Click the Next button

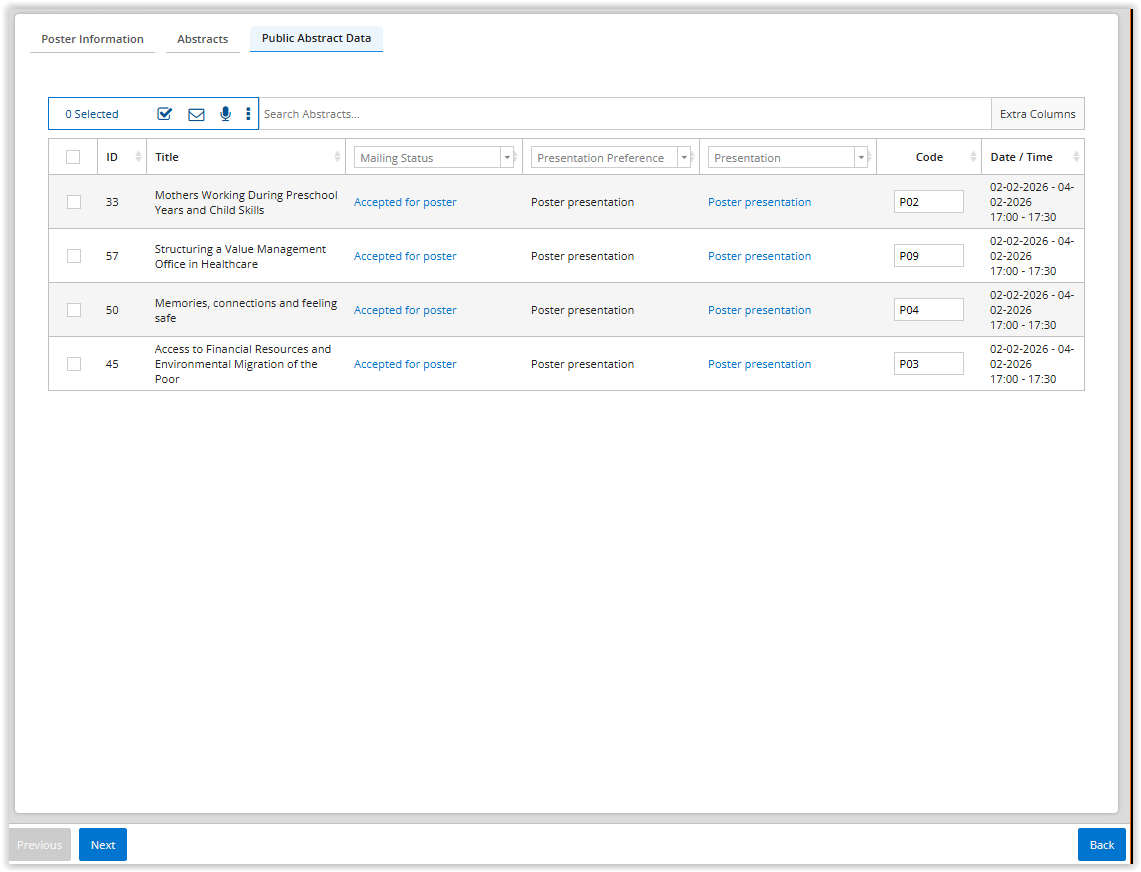[103, 845]
